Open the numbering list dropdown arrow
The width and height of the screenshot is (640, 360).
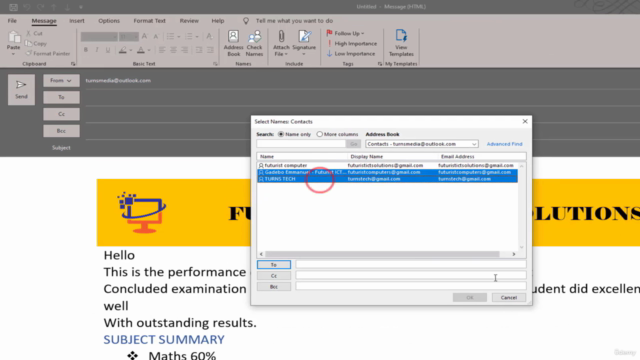coord(197,37)
